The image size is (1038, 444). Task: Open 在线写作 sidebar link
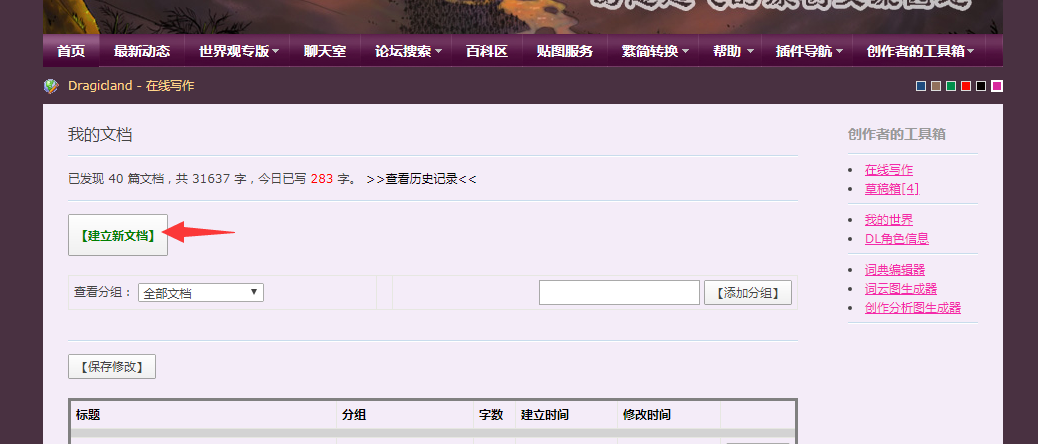pos(888,170)
